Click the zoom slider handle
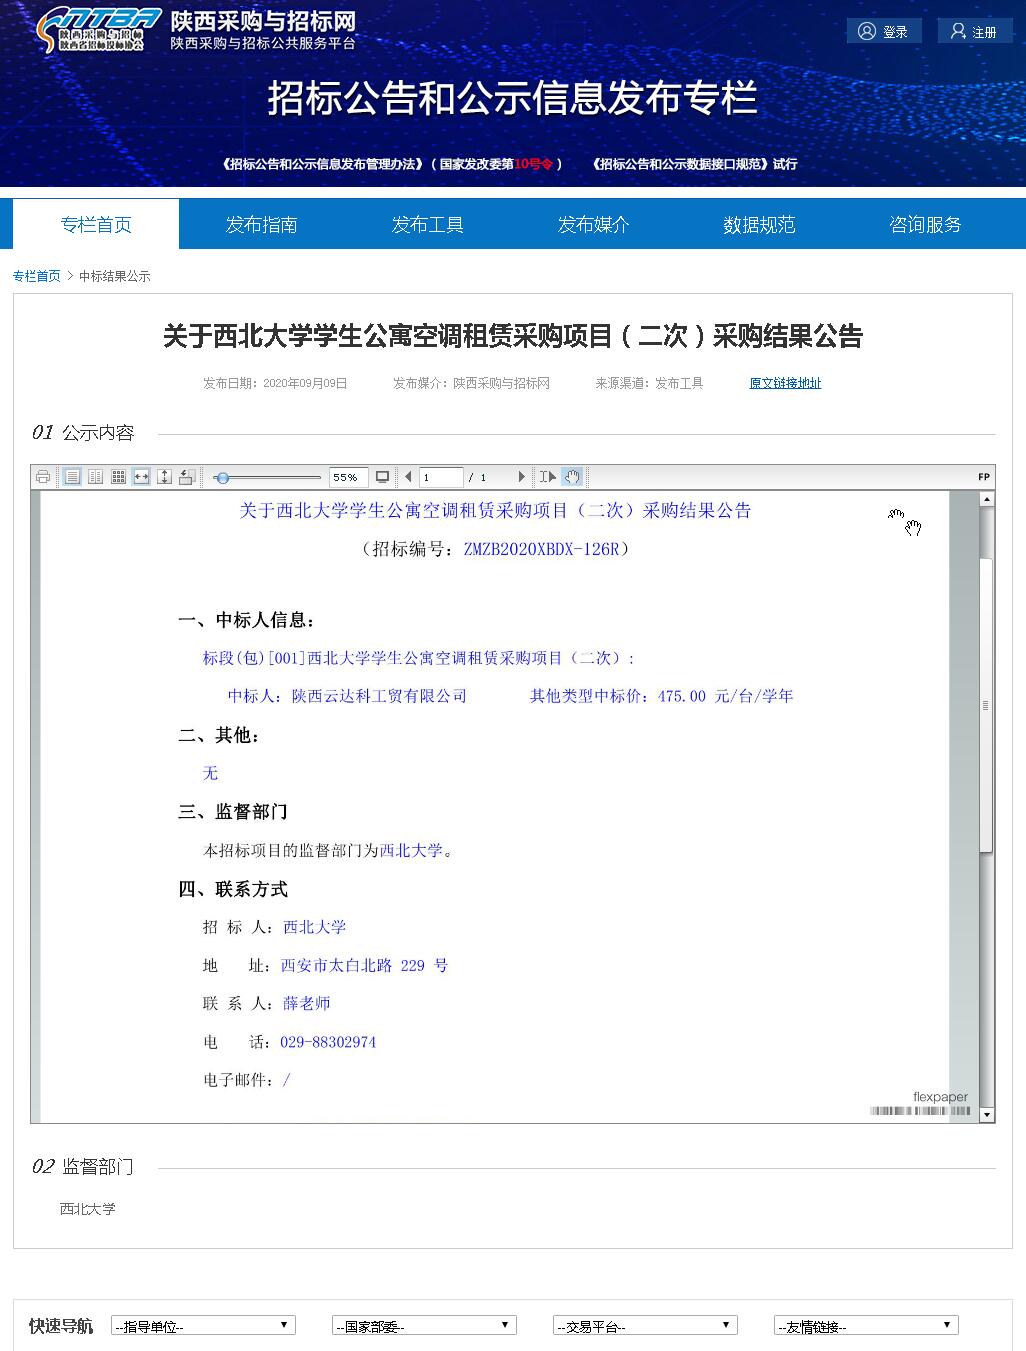1026x1351 pixels. [222, 477]
